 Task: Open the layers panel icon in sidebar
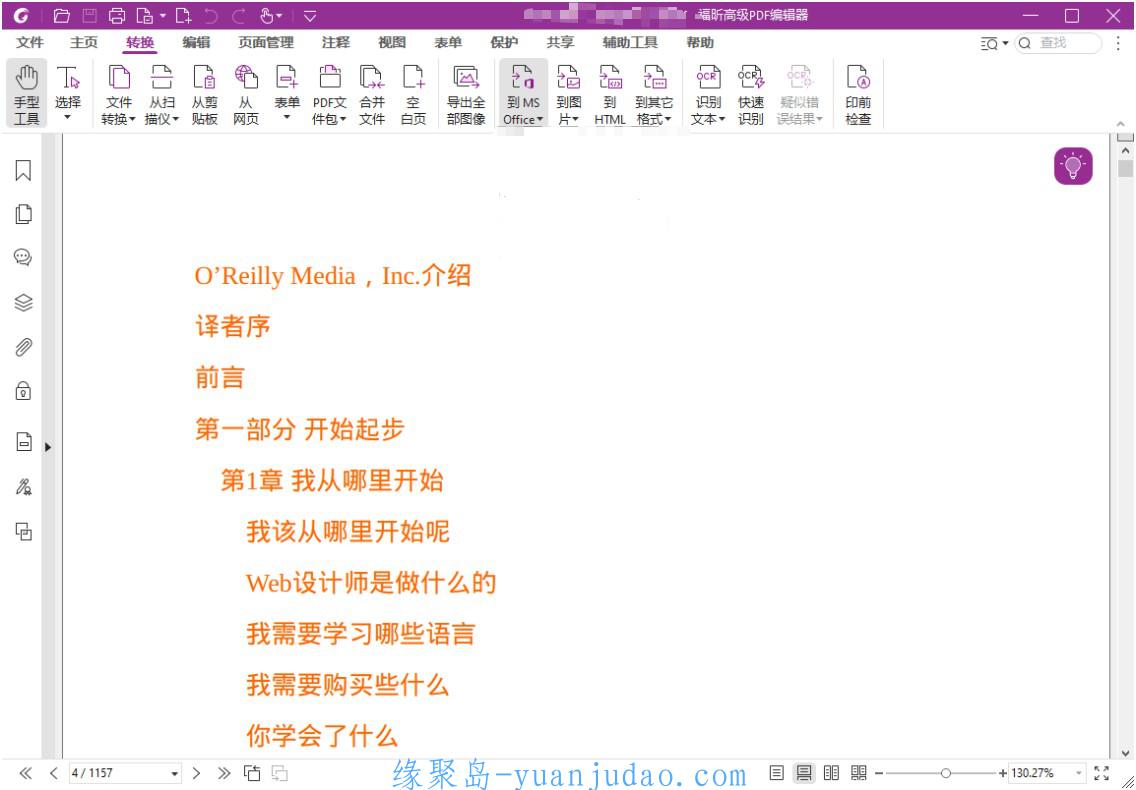click(23, 302)
